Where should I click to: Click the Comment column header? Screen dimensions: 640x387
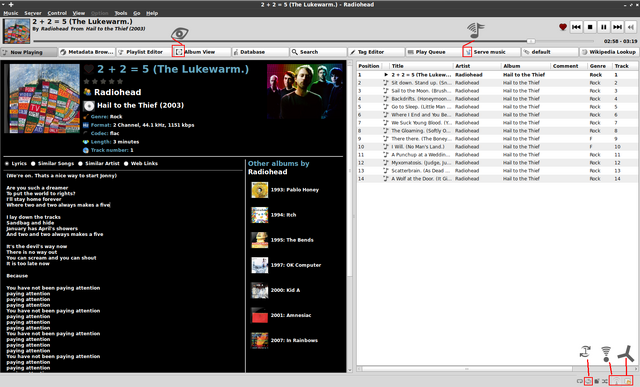pos(569,66)
